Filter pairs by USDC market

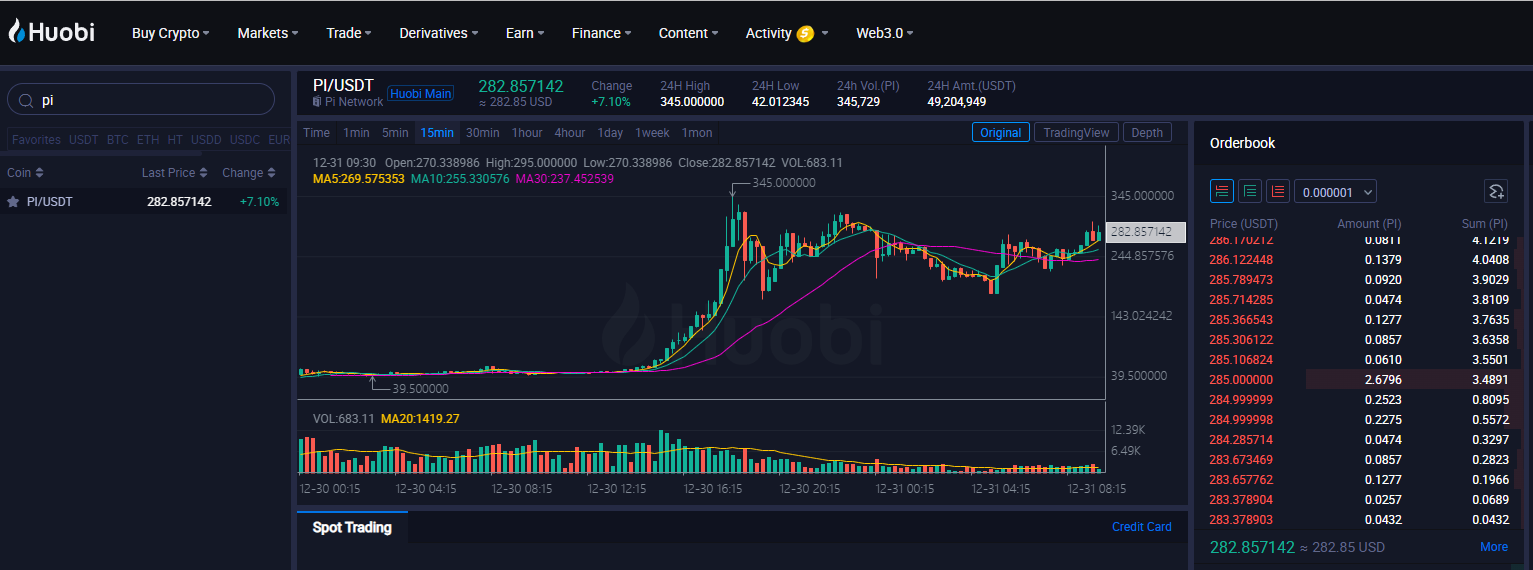click(x=245, y=140)
